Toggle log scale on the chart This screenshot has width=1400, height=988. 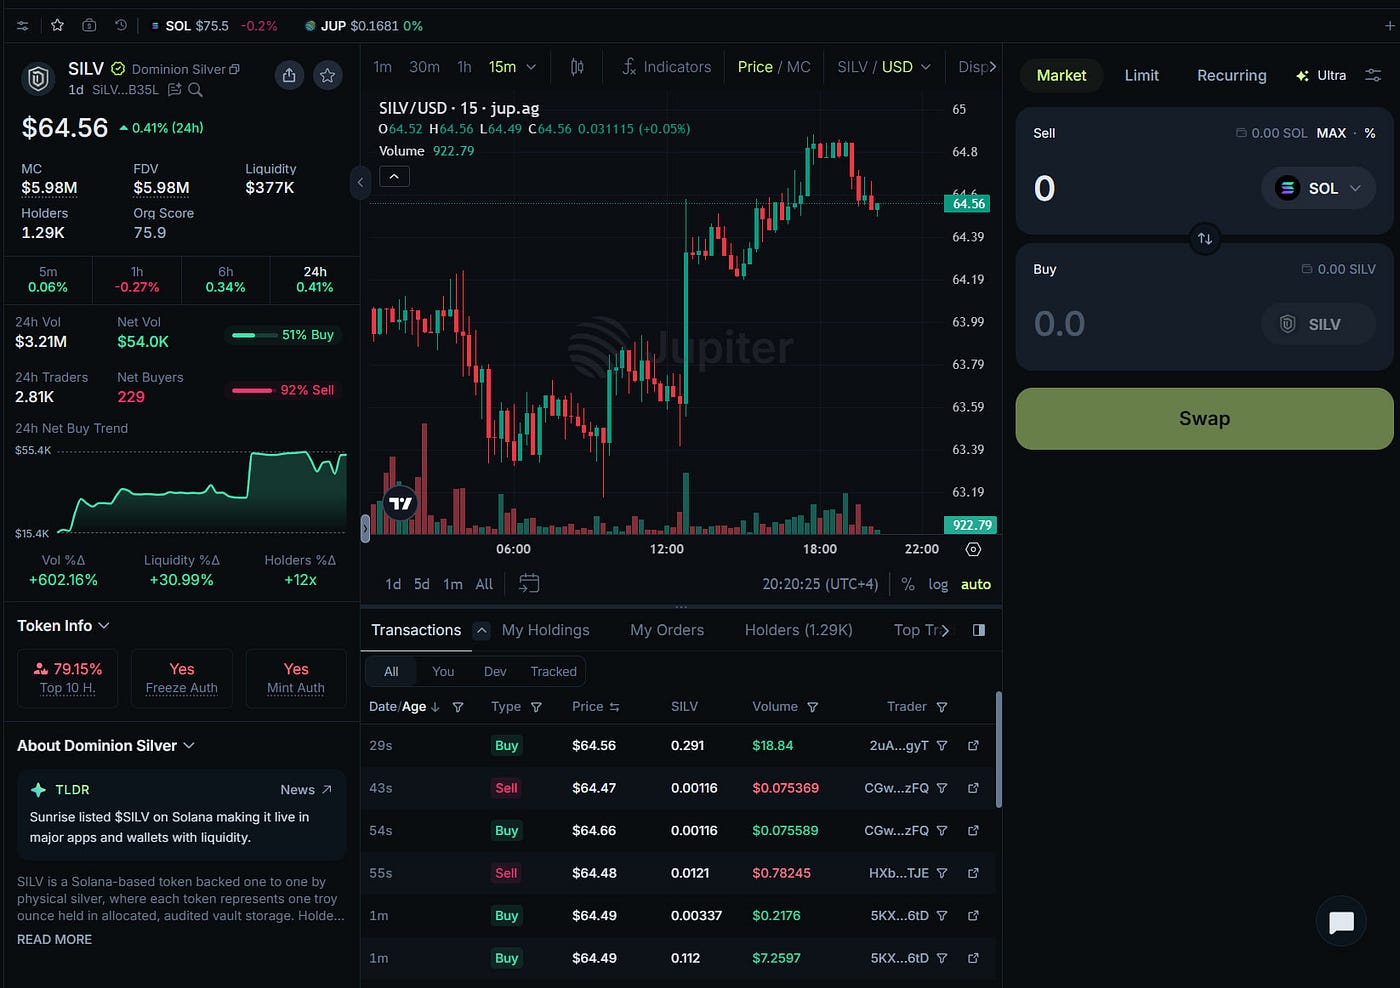(938, 584)
